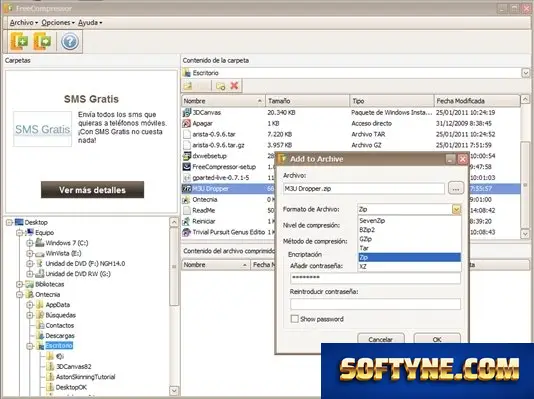Image resolution: width=534 pixels, height=399 pixels.
Task: Click the up folder icon under Escritorio
Action: (188, 86)
